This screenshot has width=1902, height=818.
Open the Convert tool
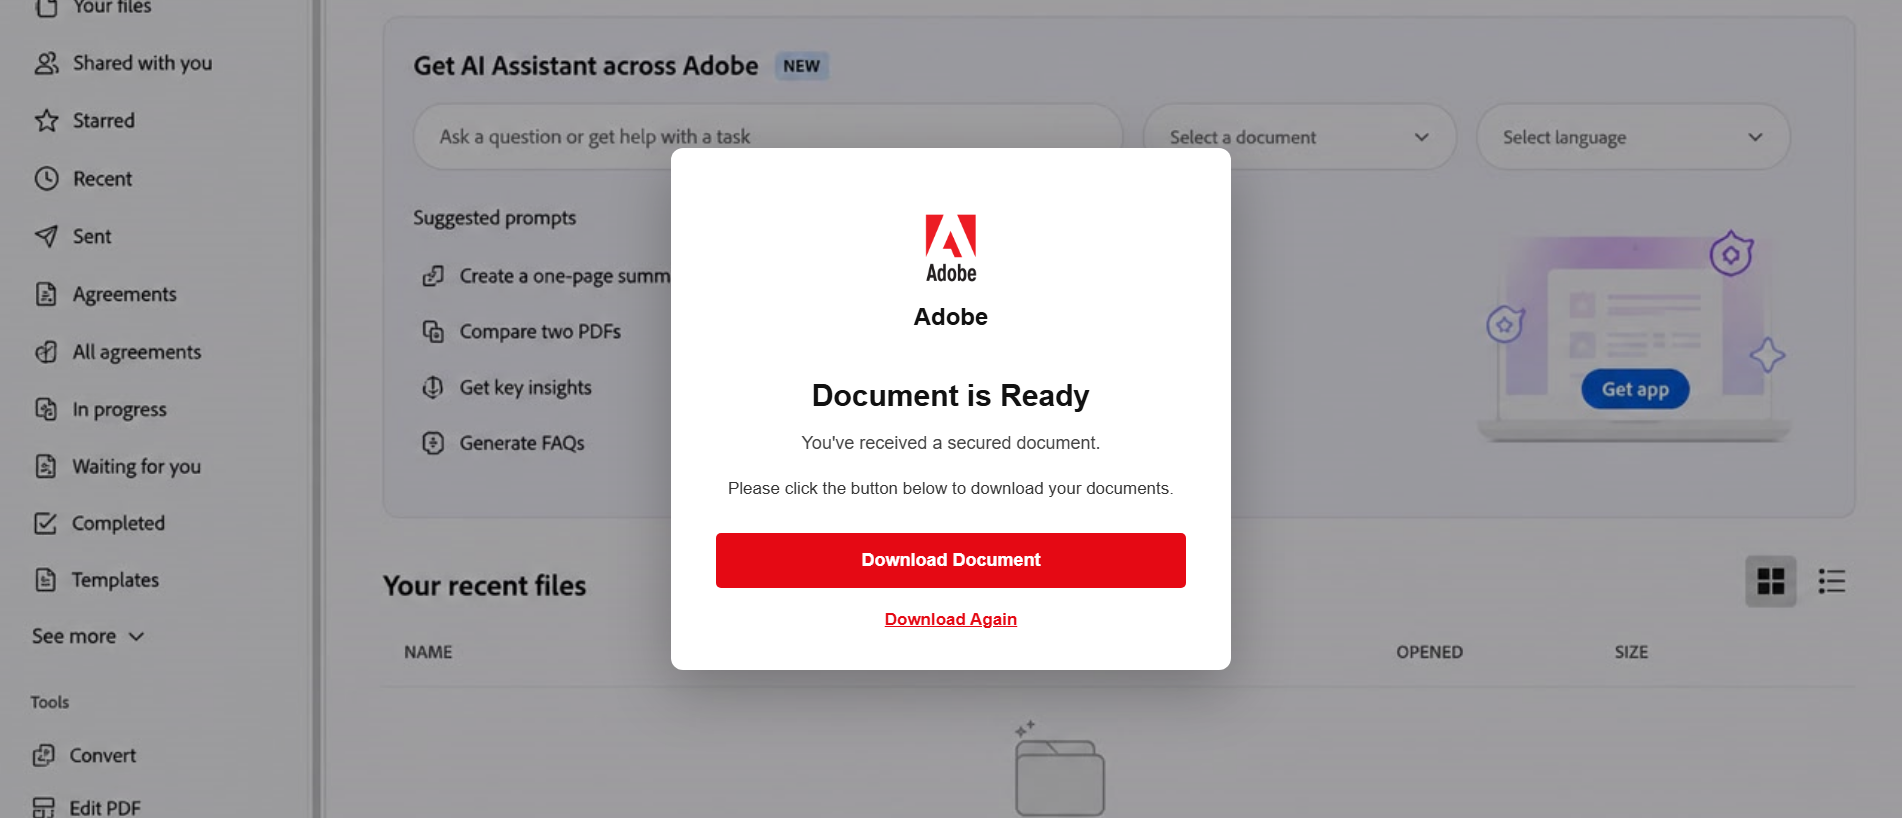[103, 756]
